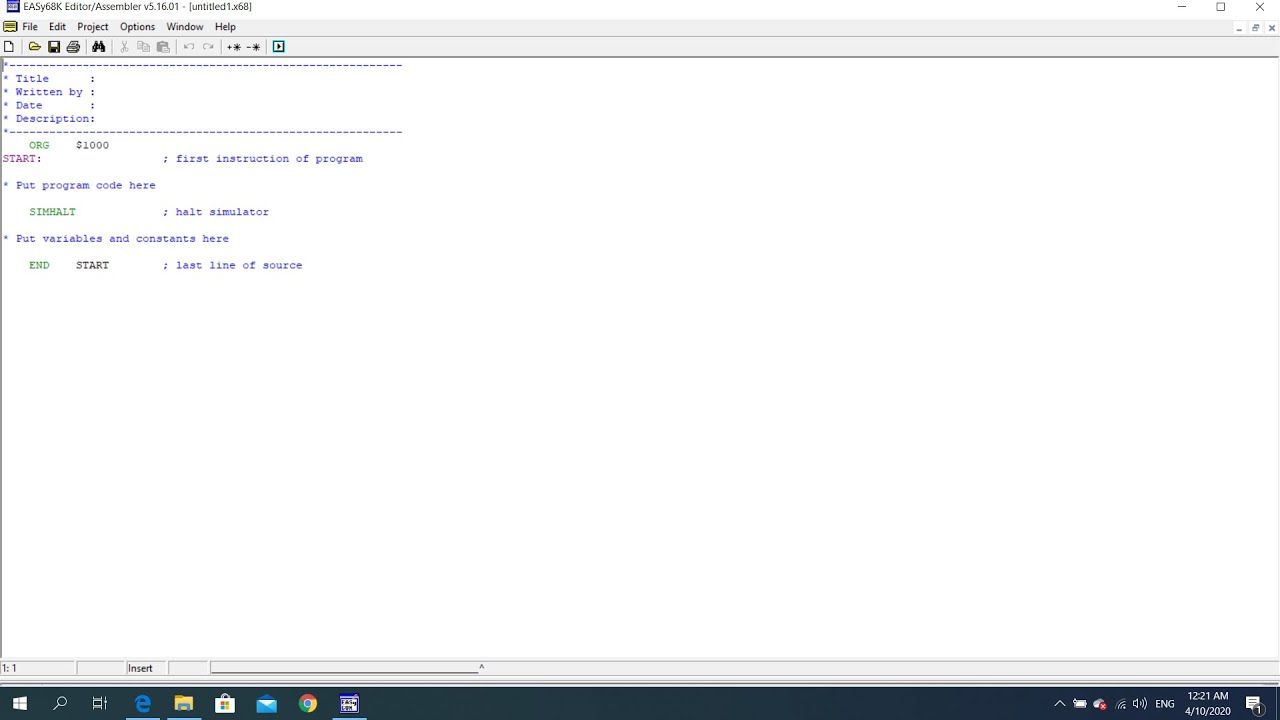Image resolution: width=1280 pixels, height=720 pixels.
Task: Comment selected lines with the +* icon
Action: pos(234,47)
